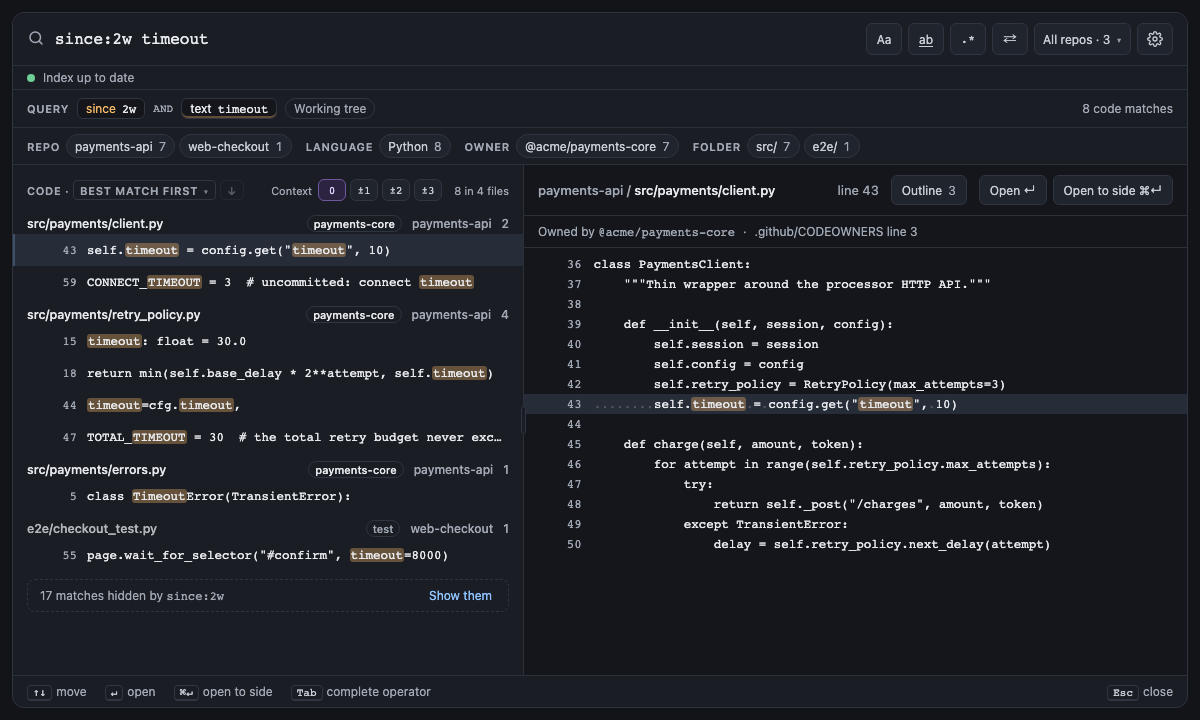
Task: Click the Index up to date status
Action: [81, 78]
